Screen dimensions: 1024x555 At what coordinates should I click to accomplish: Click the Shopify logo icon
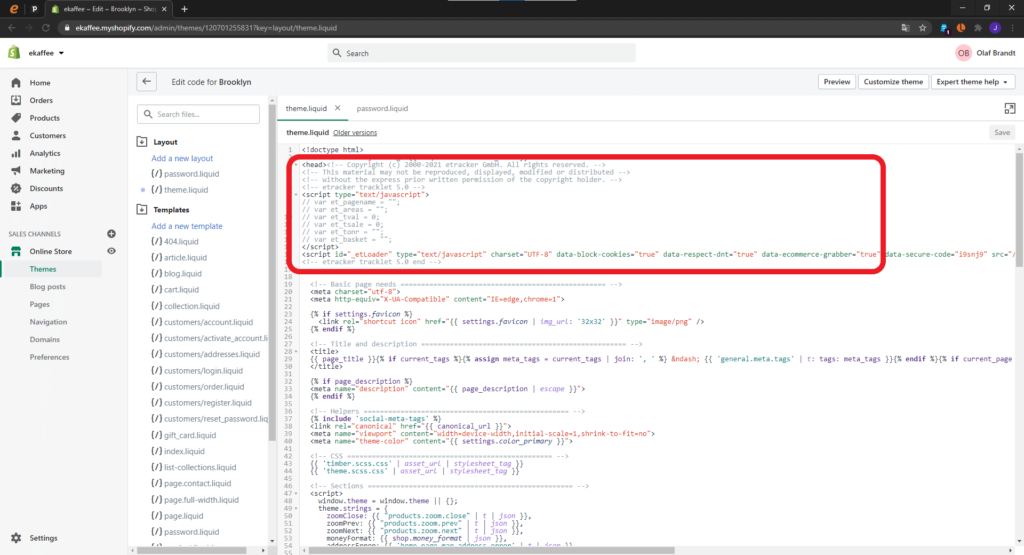click(14, 53)
